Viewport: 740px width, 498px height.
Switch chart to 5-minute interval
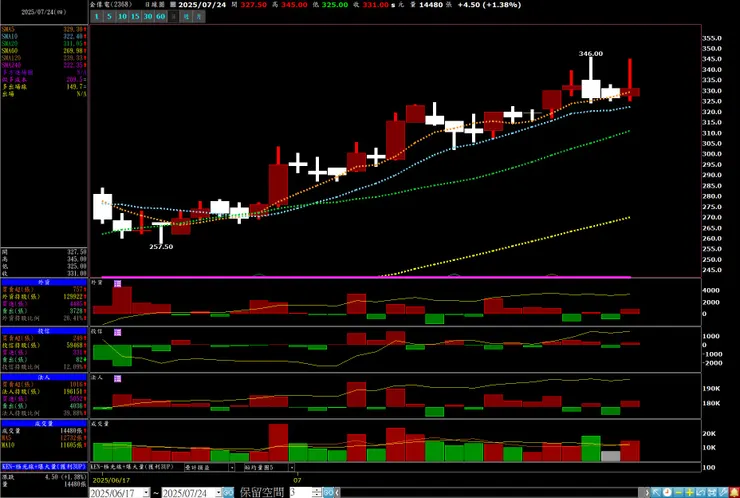pyautogui.click(x=109, y=17)
